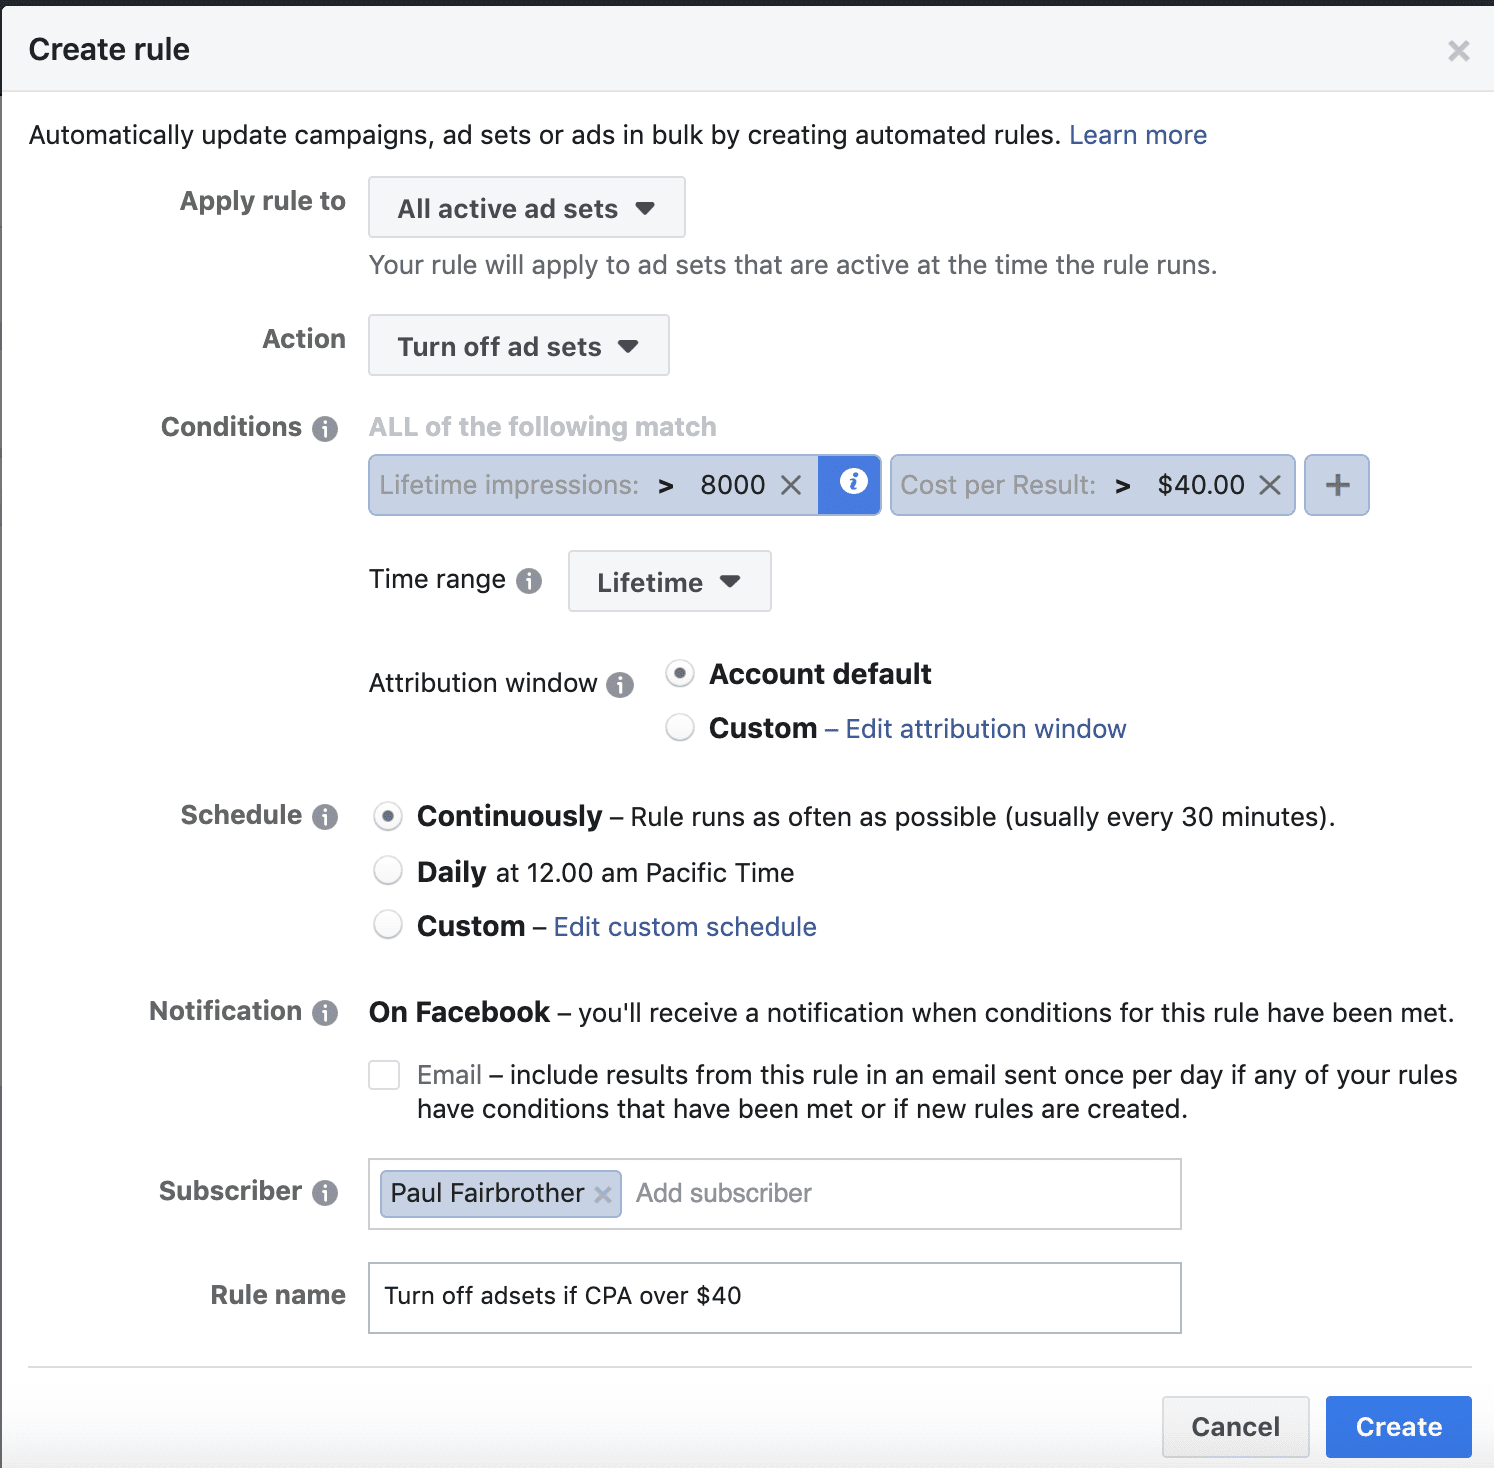The height and width of the screenshot is (1468, 1494).
Task: Click the Notification info icon
Action: pyautogui.click(x=325, y=1013)
